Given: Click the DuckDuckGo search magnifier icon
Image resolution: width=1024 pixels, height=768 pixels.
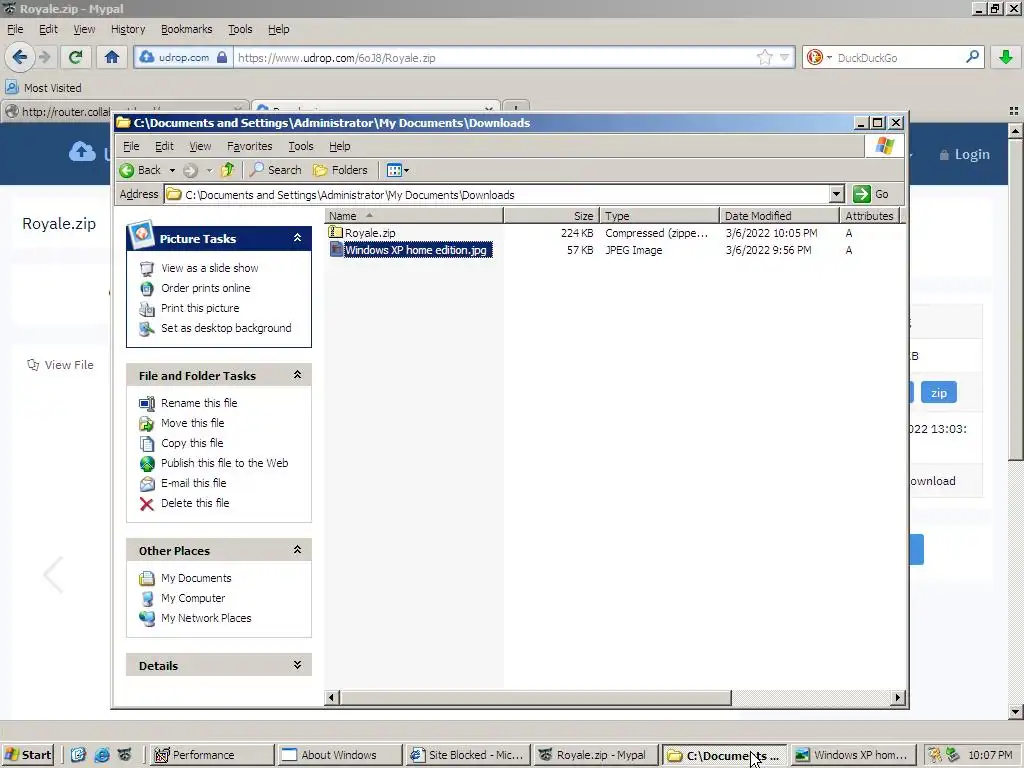Looking at the screenshot, I should 972,57.
